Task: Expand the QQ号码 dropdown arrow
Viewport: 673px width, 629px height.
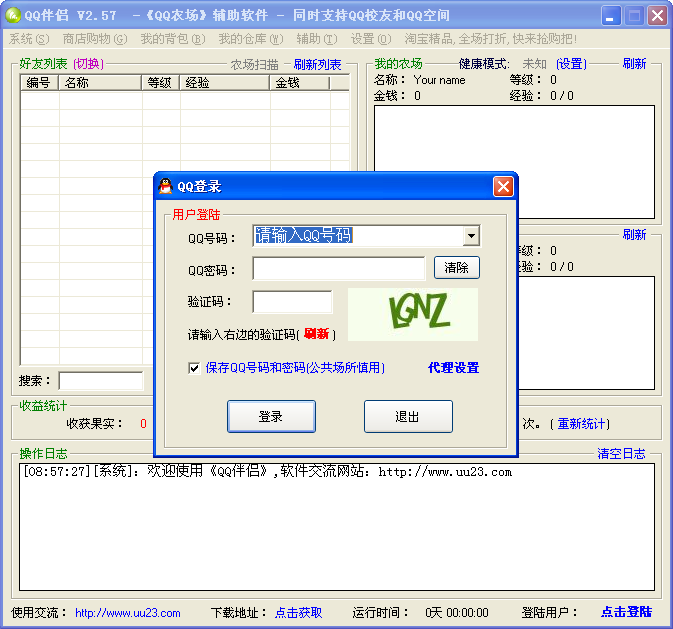Action: click(471, 236)
